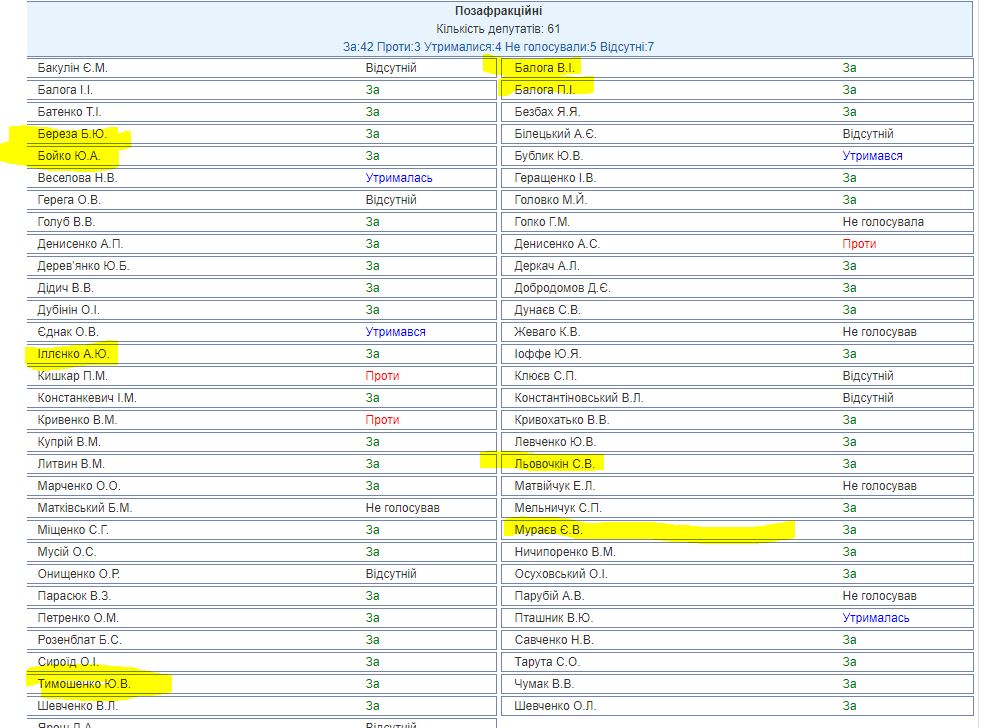
Task: Click the vote summary line За:42 Проти:3
Action: click(x=498, y=46)
